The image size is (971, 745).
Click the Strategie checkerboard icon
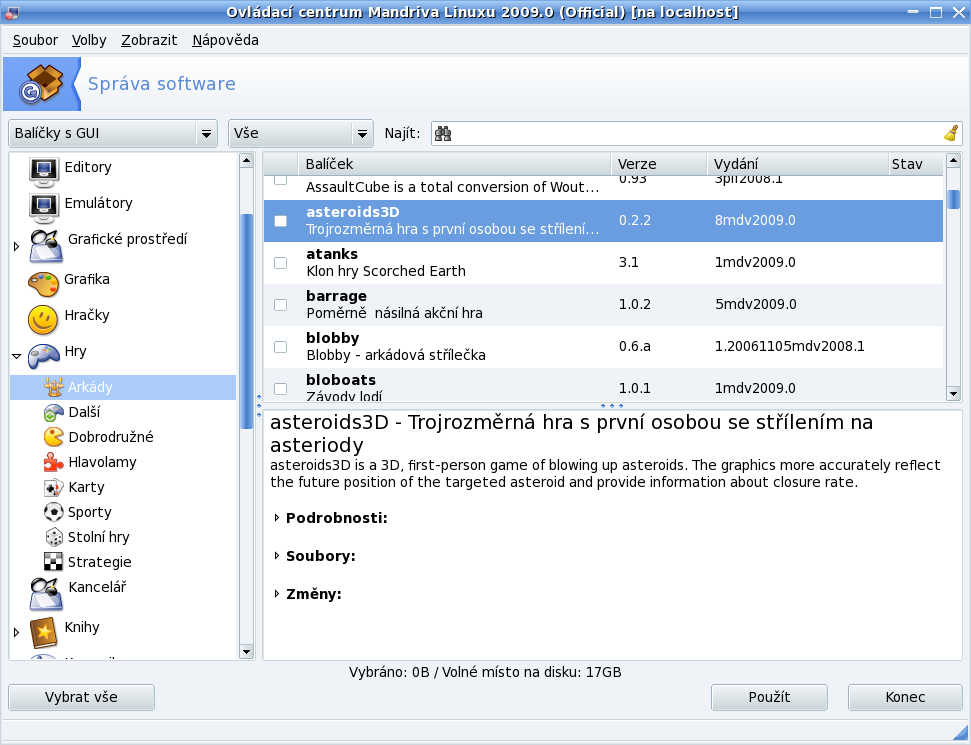(54, 562)
